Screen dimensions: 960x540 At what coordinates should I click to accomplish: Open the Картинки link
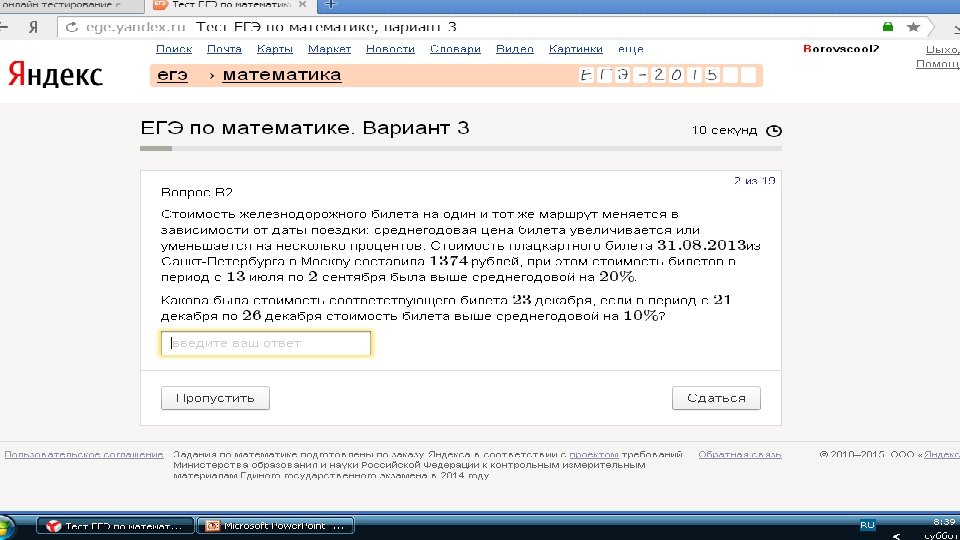pos(576,49)
